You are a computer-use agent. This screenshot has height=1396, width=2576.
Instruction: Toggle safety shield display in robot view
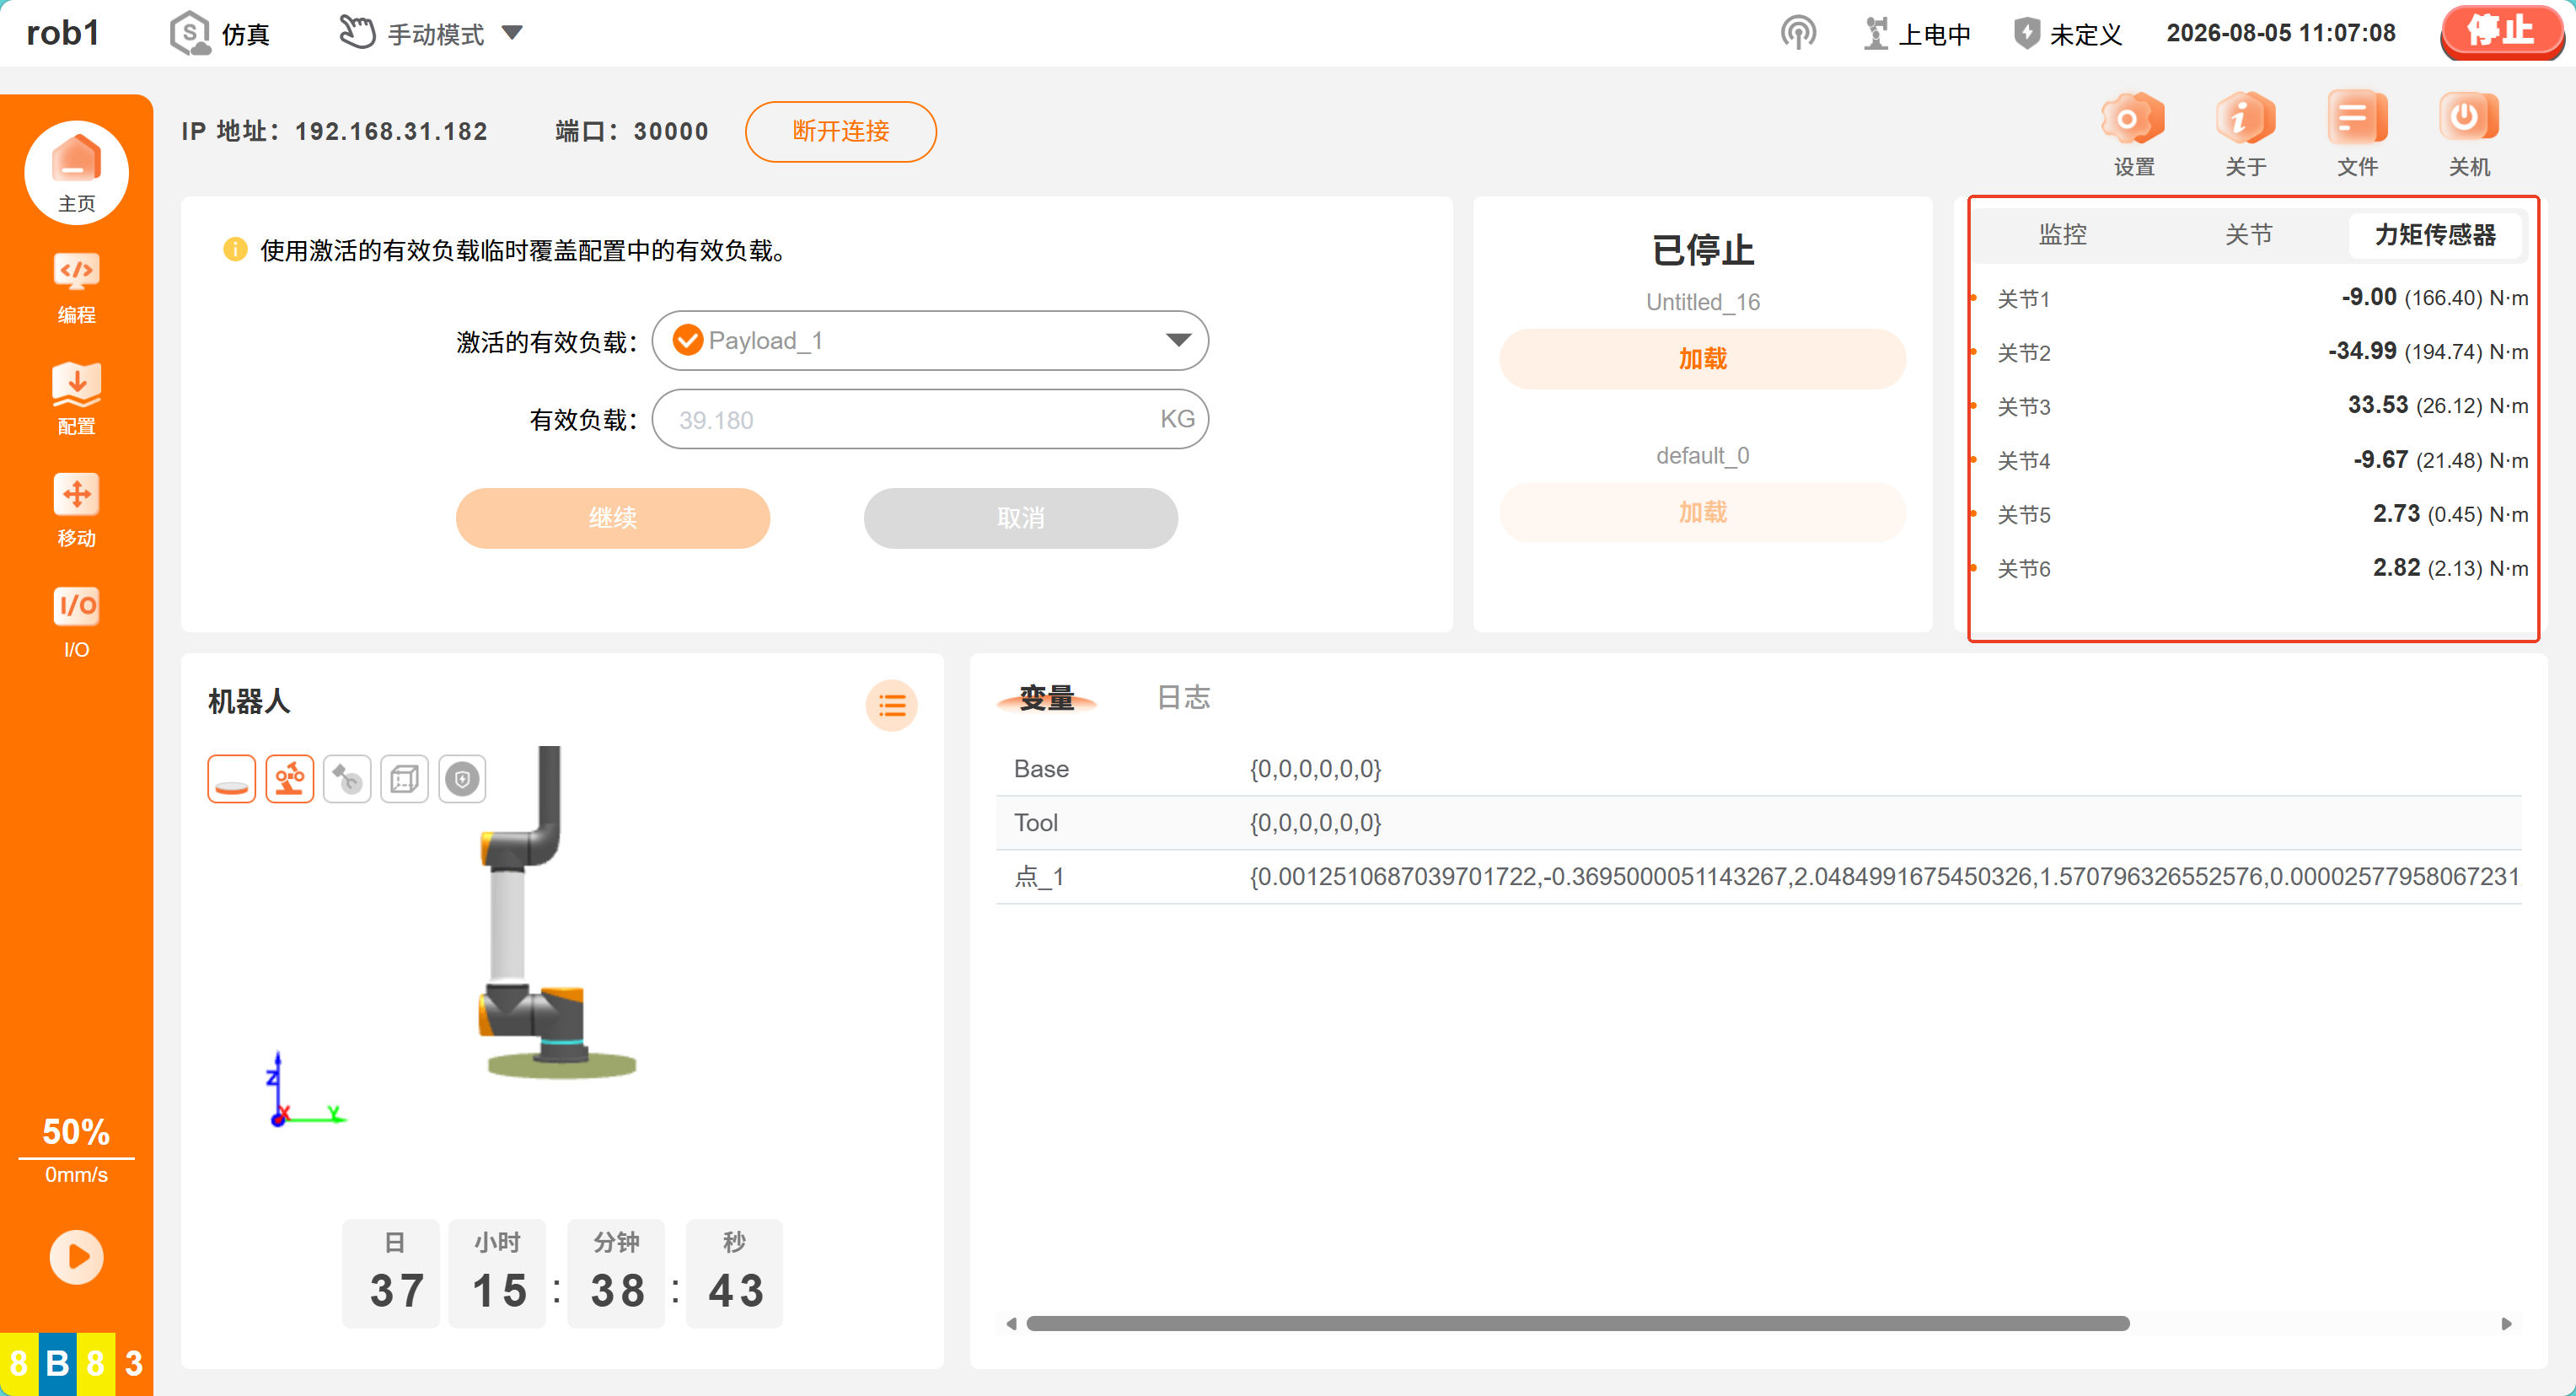point(462,779)
